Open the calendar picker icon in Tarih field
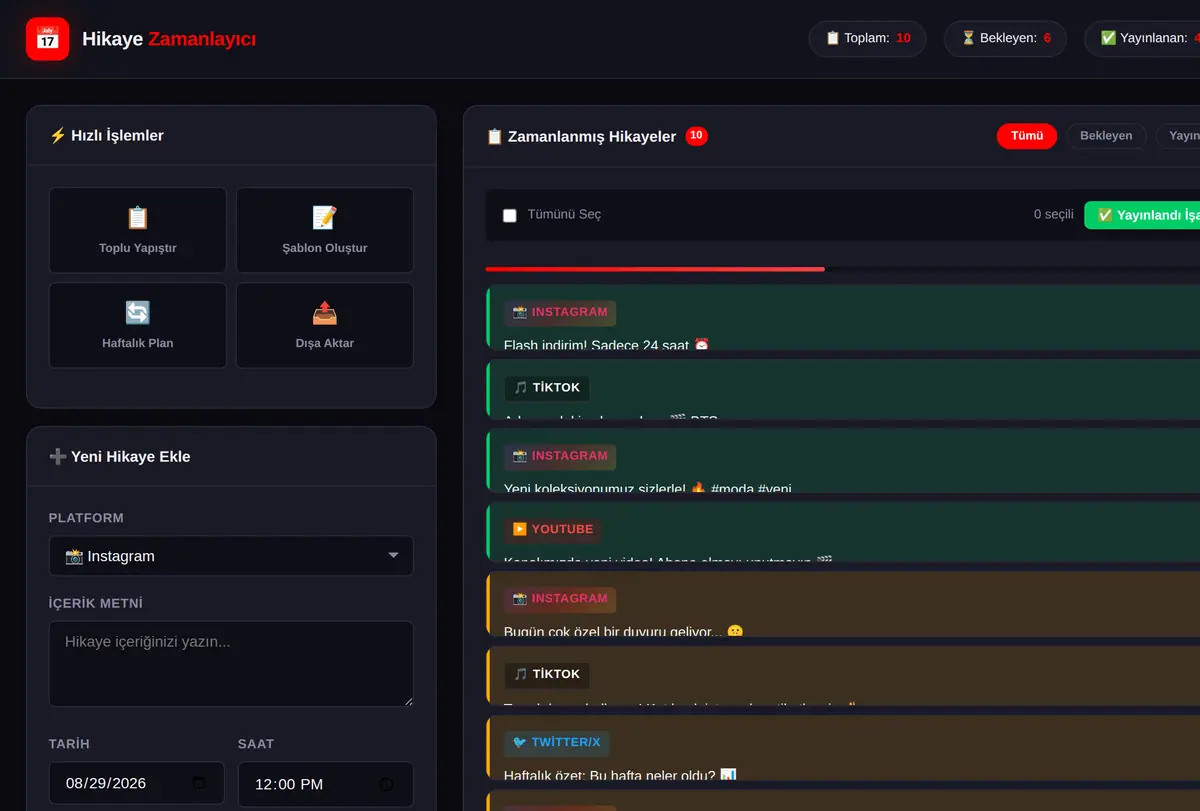The width and height of the screenshot is (1200, 811). (x=199, y=783)
